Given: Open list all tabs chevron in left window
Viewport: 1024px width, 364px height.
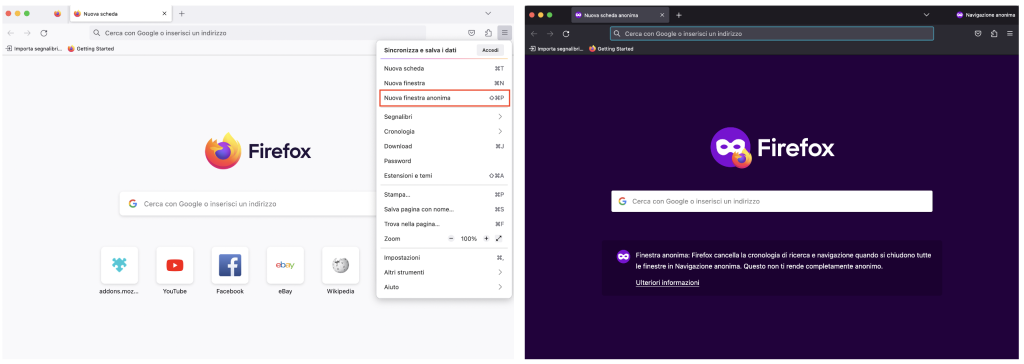Looking at the screenshot, I should 488,14.
